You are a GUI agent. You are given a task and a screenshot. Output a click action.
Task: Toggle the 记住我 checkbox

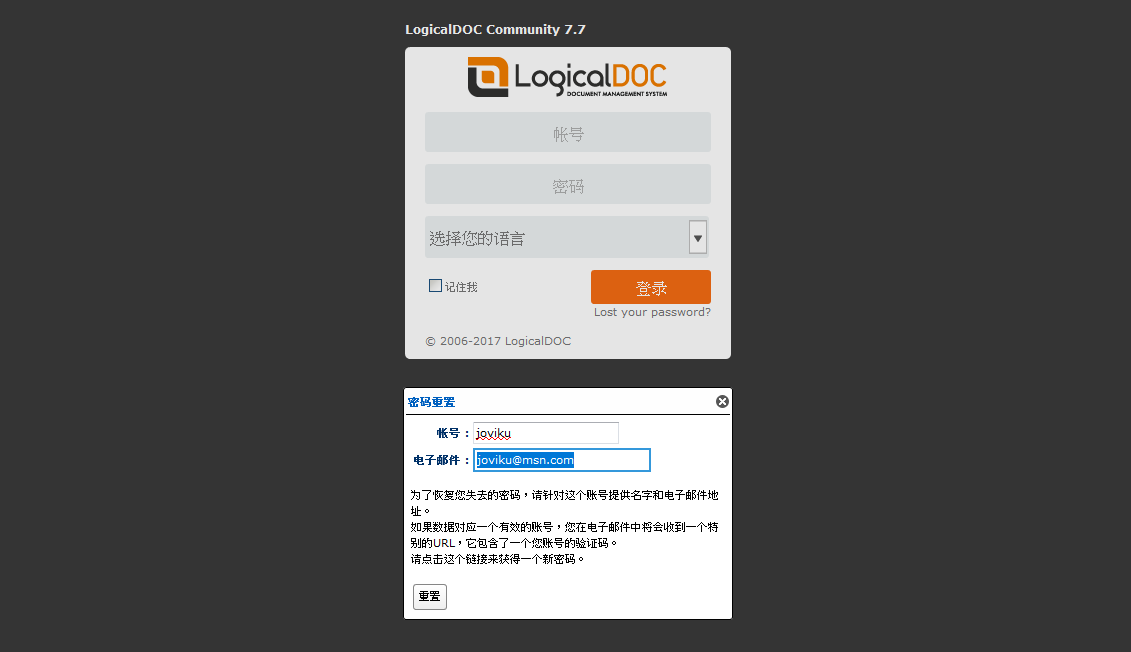[435, 286]
